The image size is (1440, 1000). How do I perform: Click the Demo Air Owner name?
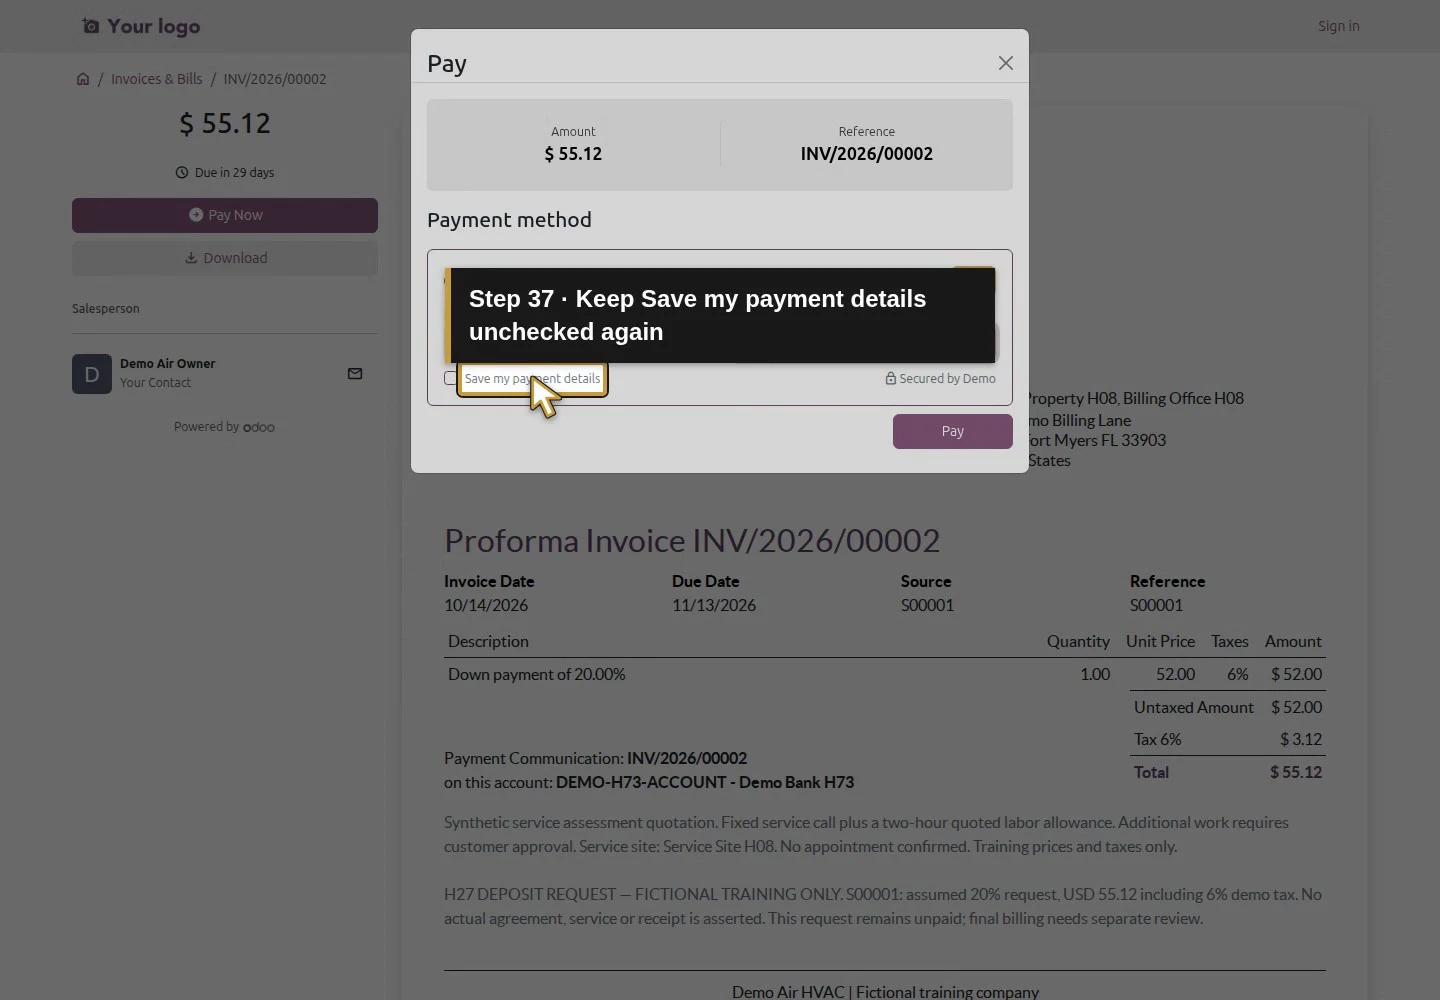click(x=167, y=364)
